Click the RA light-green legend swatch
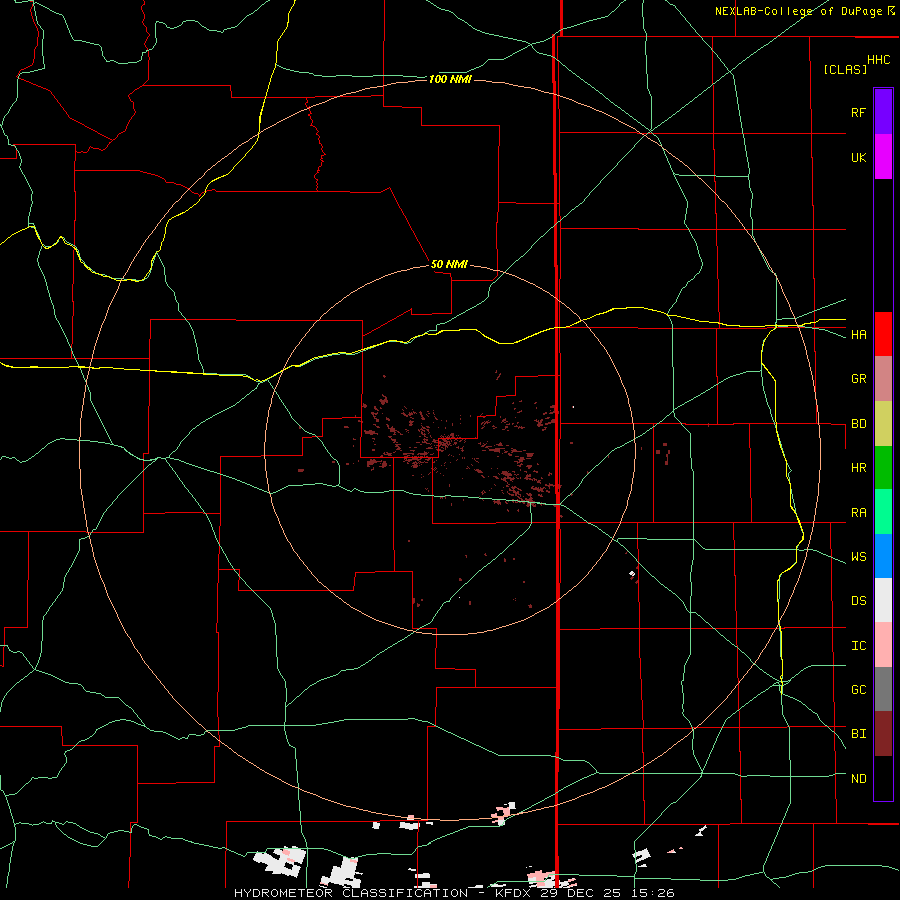Viewport: 900px width, 900px height. click(883, 512)
